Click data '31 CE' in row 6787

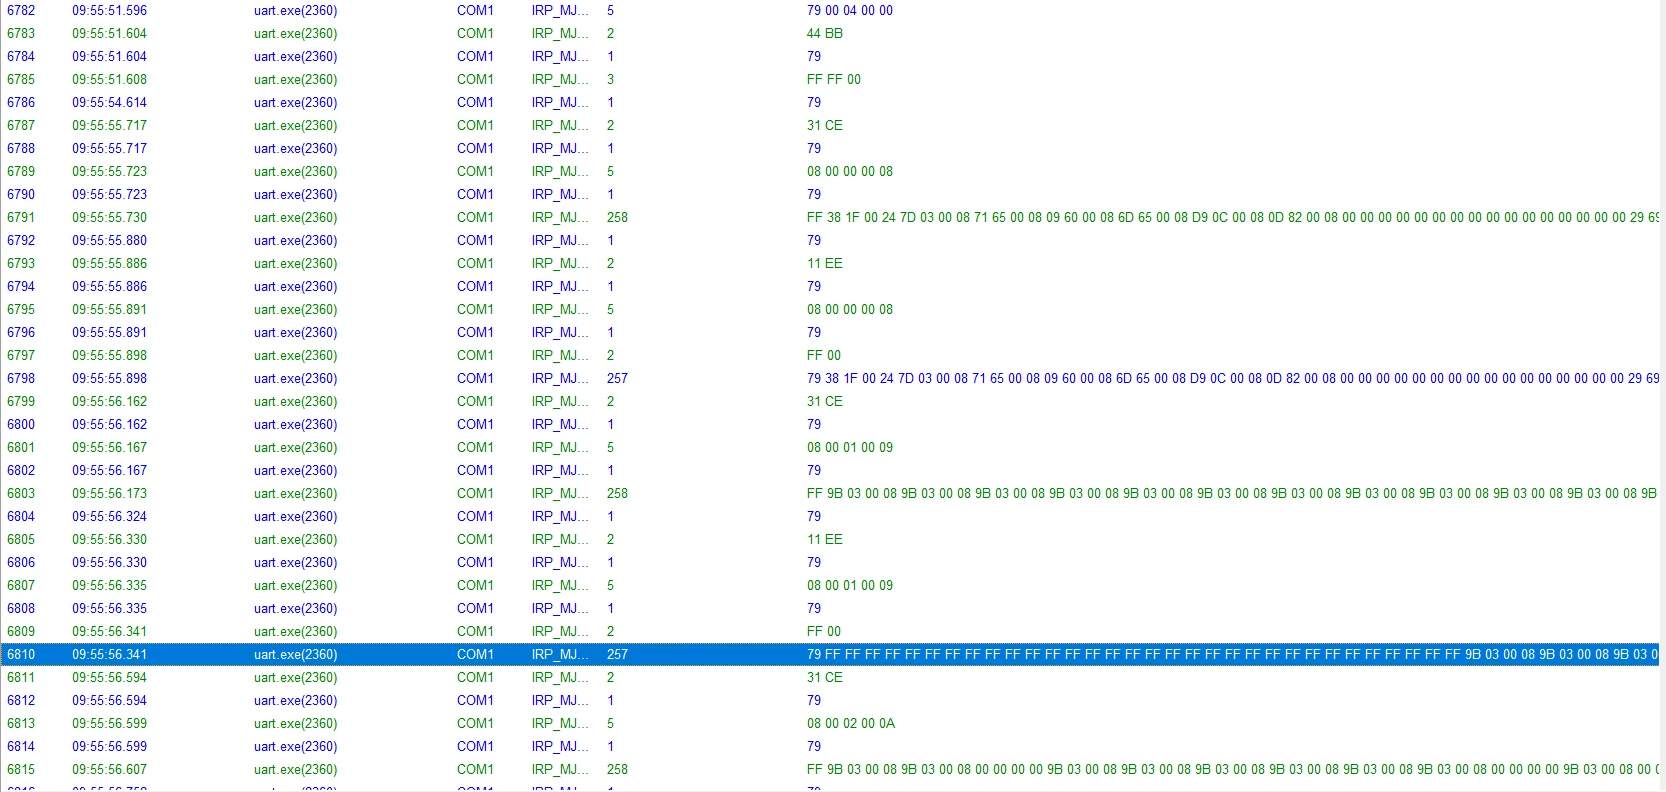click(825, 126)
